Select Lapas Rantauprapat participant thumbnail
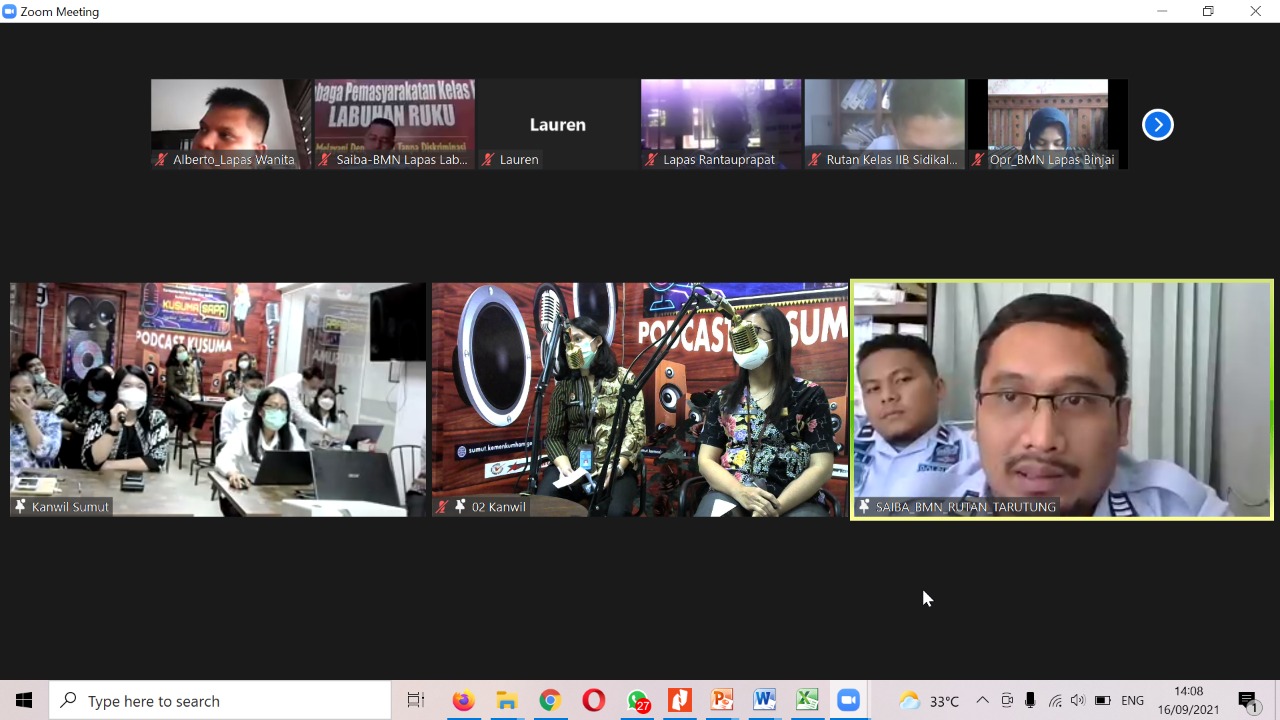Image resolution: width=1280 pixels, height=720 pixels. pos(721,124)
